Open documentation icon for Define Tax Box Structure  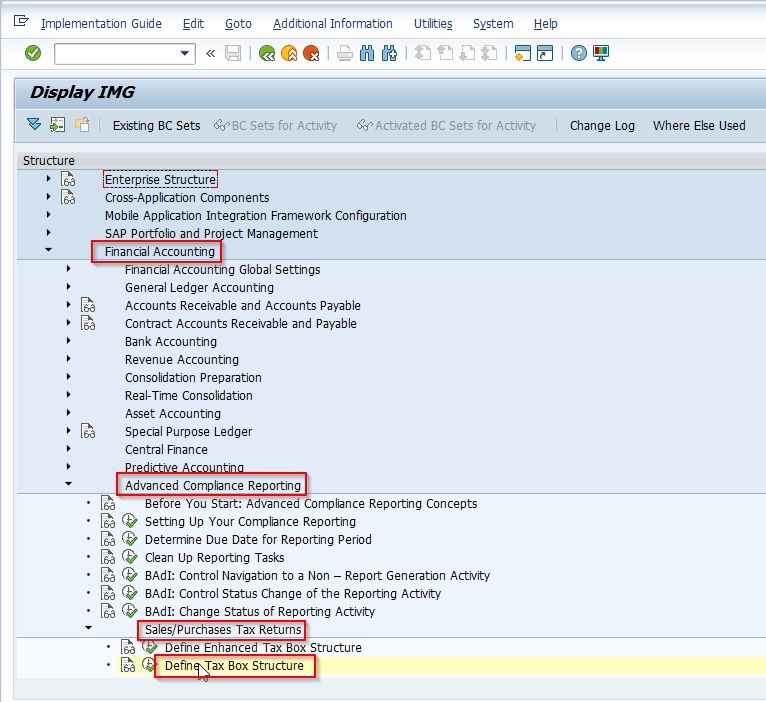pyautogui.click(x=128, y=665)
